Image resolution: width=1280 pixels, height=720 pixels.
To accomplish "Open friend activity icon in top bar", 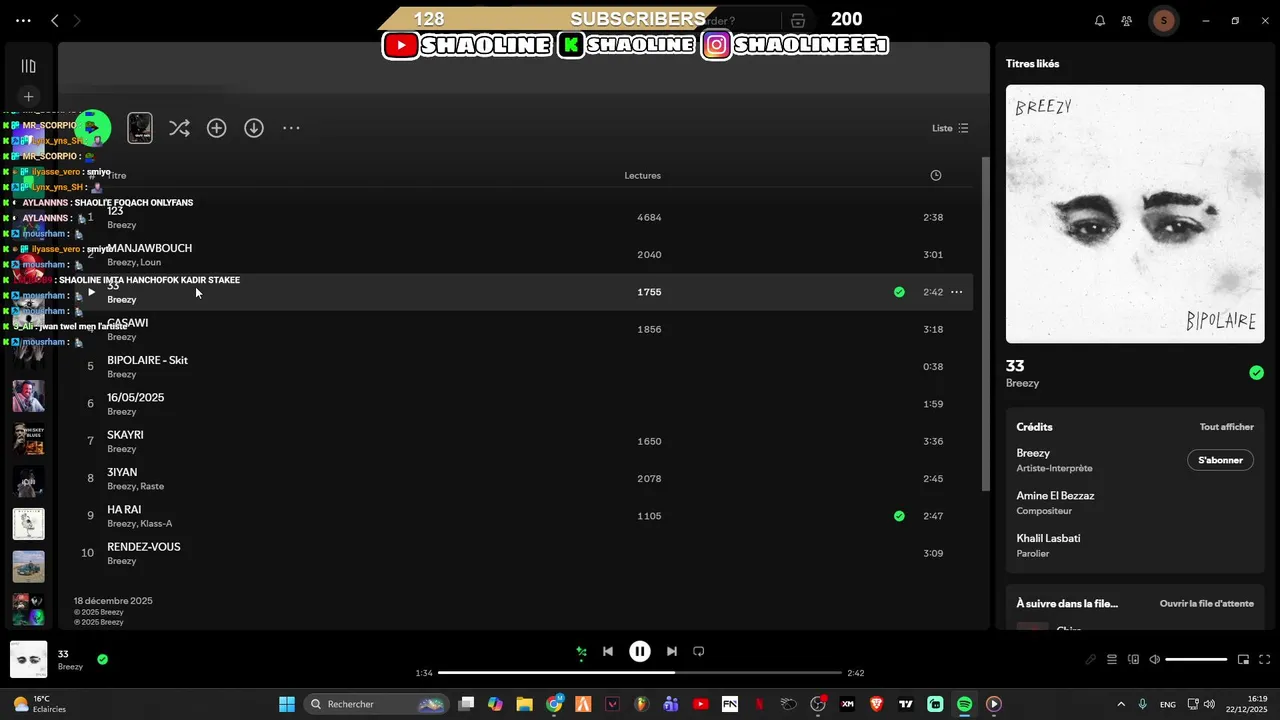I will pyautogui.click(x=1127, y=21).
